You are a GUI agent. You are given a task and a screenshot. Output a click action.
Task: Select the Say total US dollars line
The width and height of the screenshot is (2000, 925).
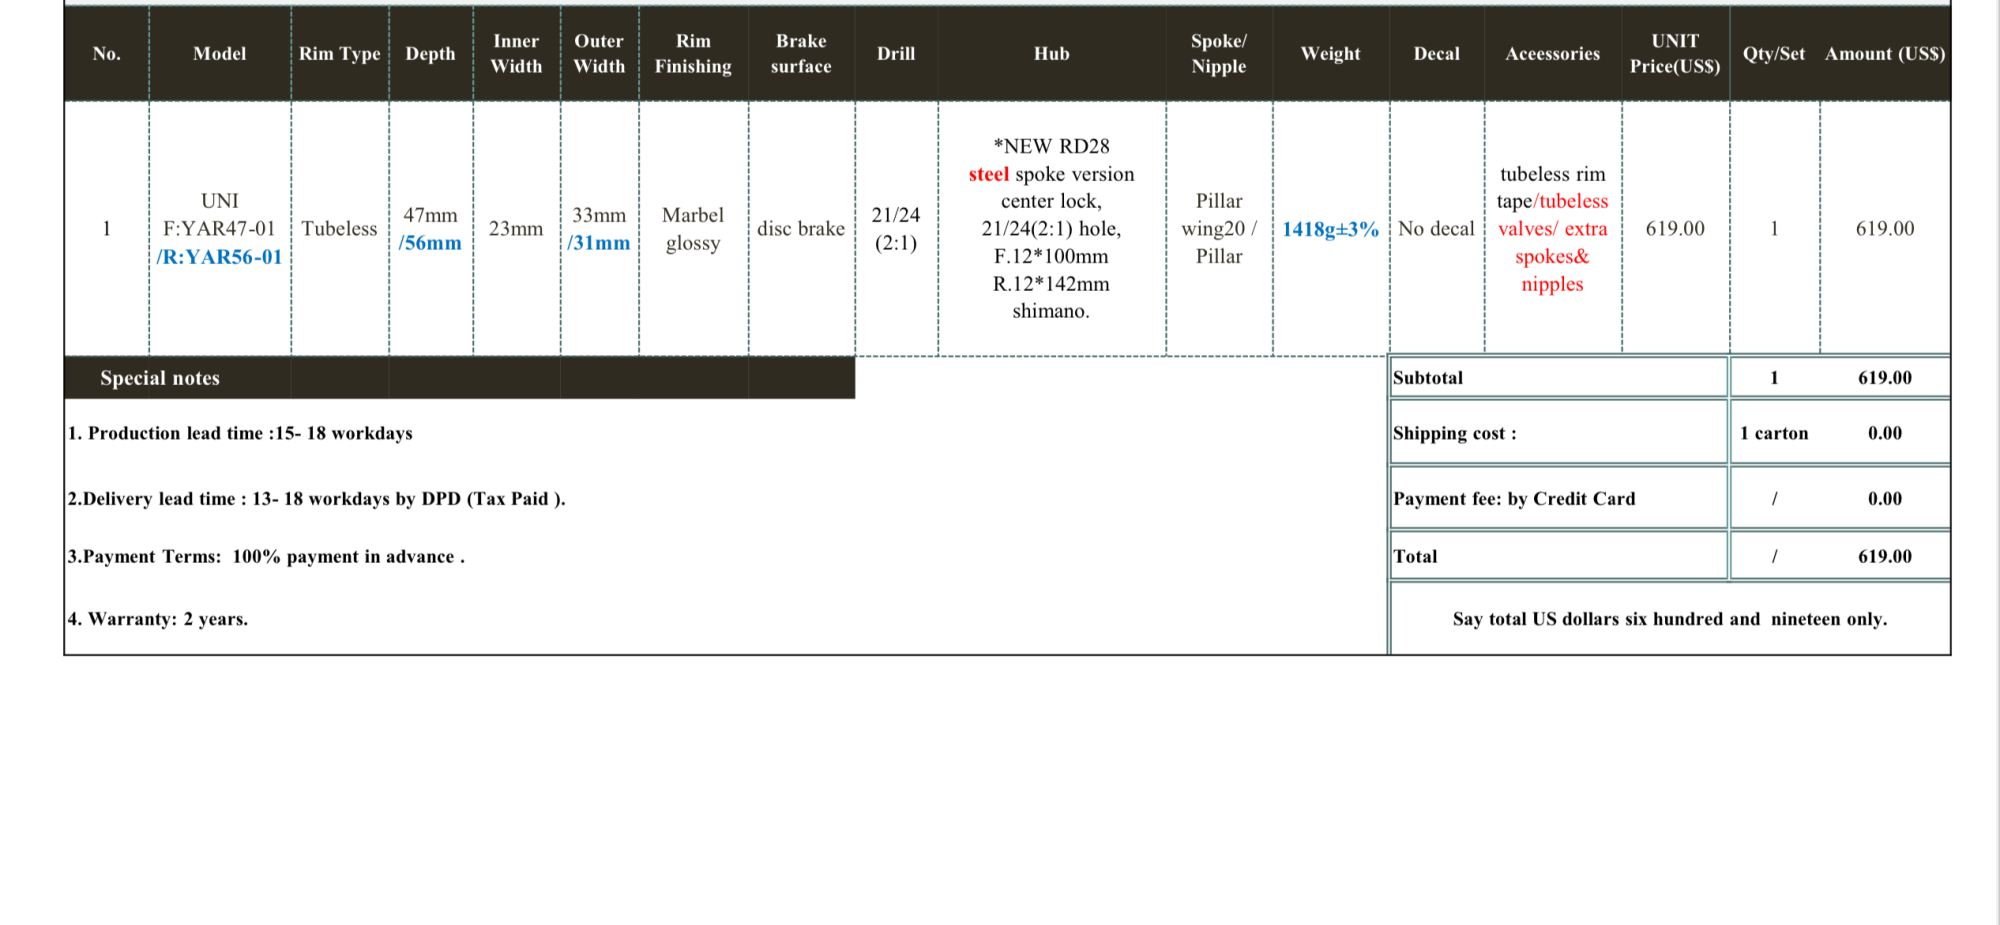(1669, 619)
